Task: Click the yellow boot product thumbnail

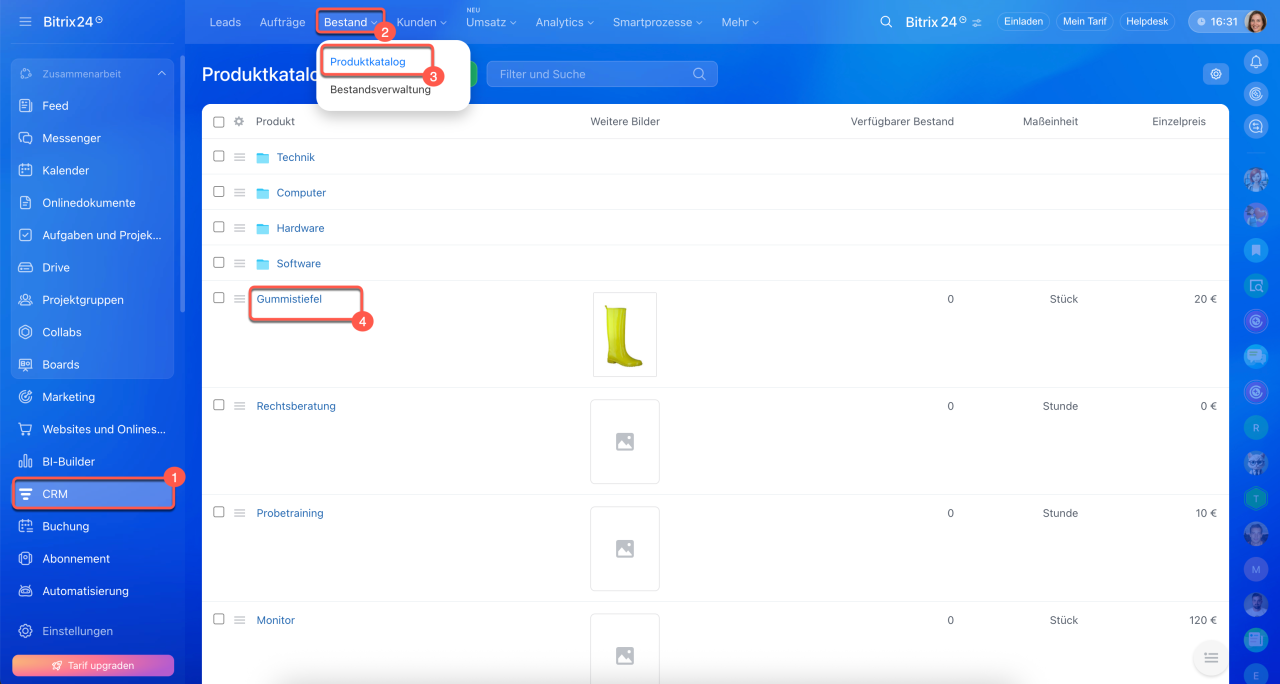Action: (625, 334)
